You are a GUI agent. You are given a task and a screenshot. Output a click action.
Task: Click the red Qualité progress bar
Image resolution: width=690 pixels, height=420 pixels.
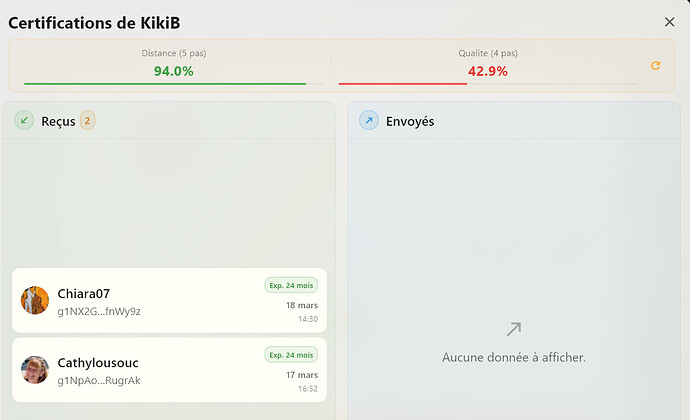tap(402, 84)
